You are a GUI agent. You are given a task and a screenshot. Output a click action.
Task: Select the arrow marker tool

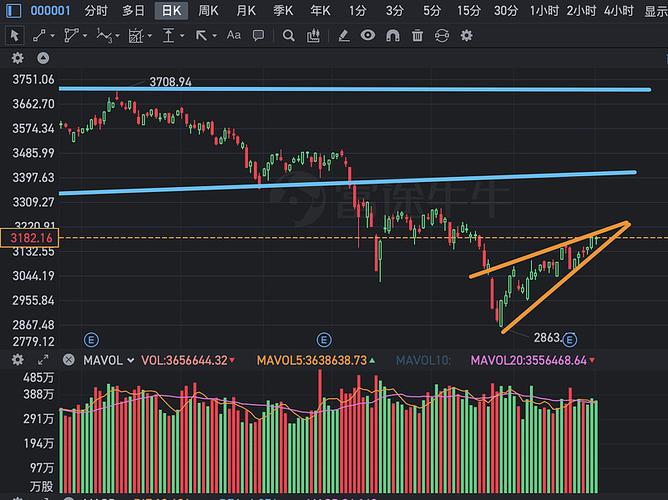tap(201, 36)
